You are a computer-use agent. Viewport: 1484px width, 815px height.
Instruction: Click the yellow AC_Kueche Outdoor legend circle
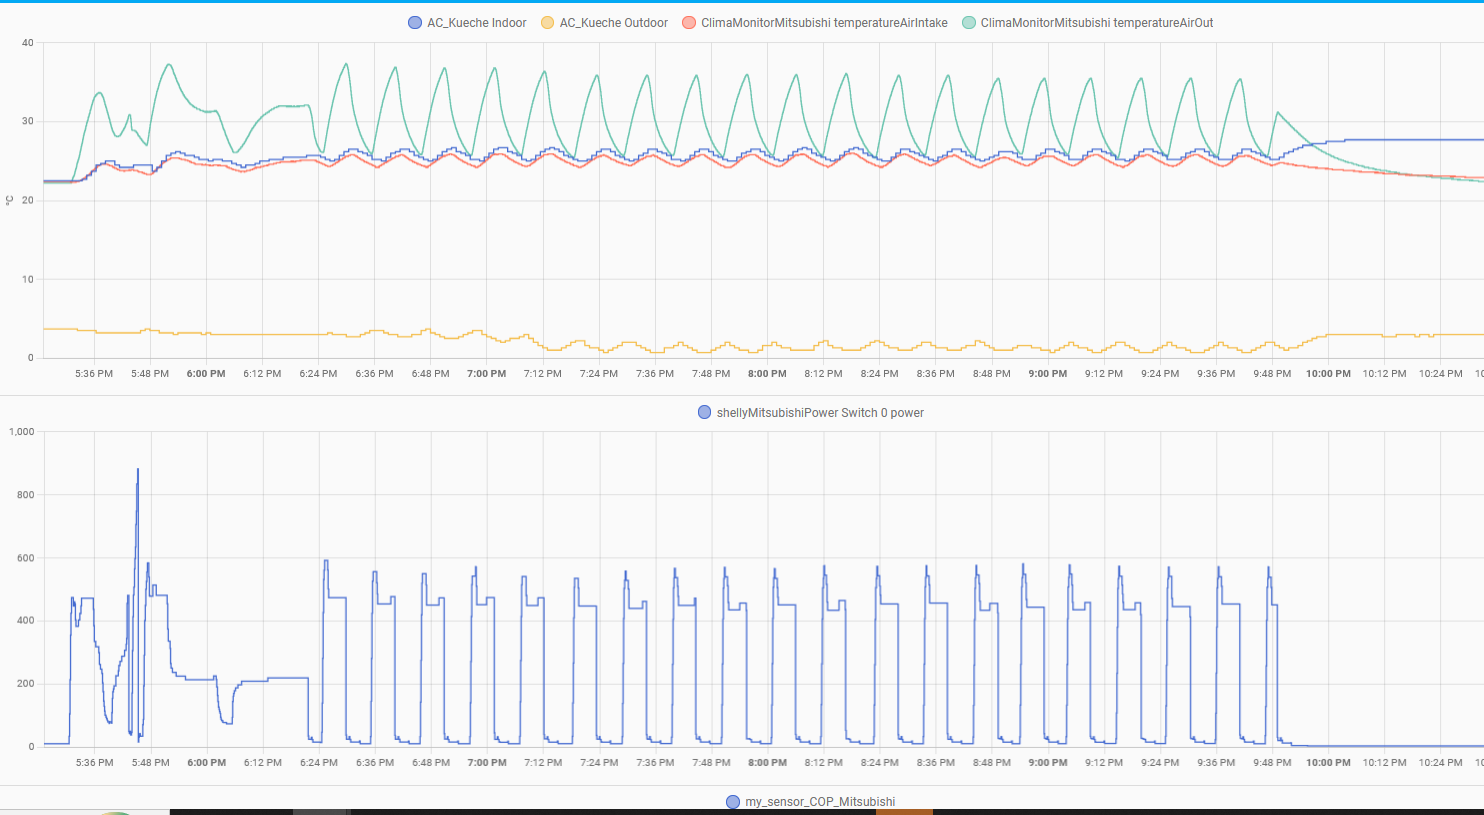click(x=547, y=23)
